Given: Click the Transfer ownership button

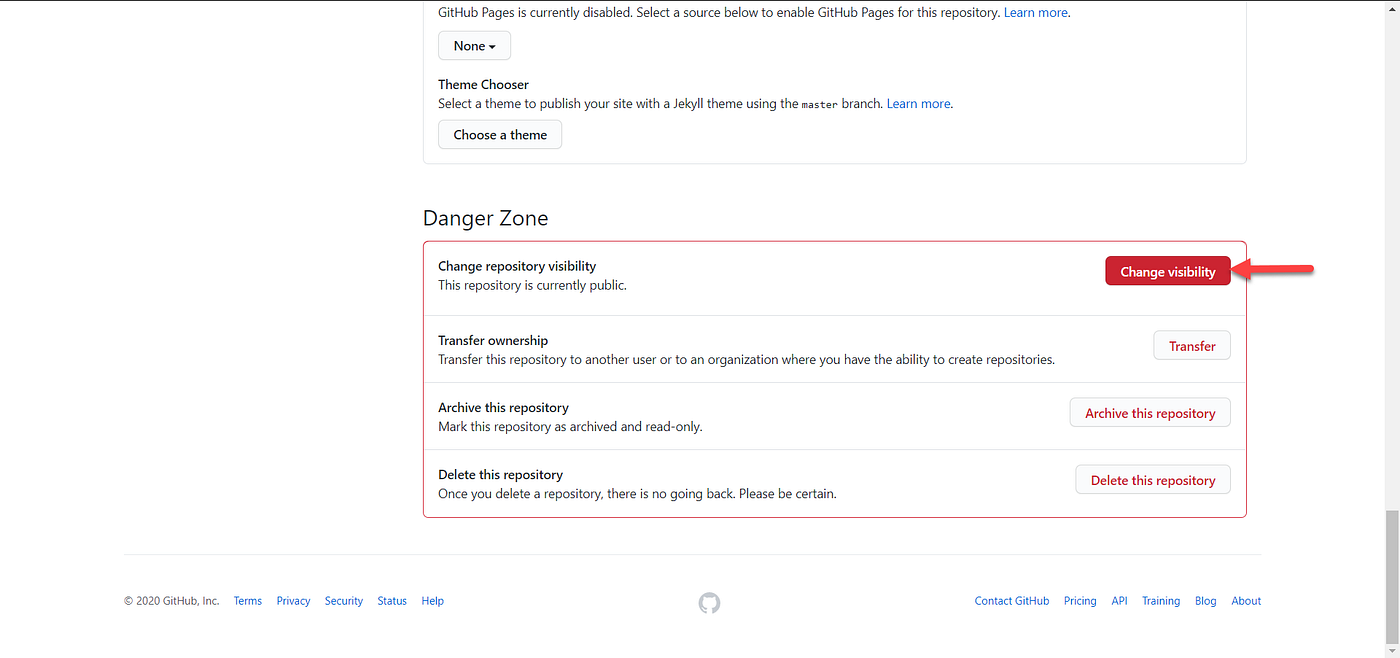Looking at the screenshot, I should tap(1191, 345).
